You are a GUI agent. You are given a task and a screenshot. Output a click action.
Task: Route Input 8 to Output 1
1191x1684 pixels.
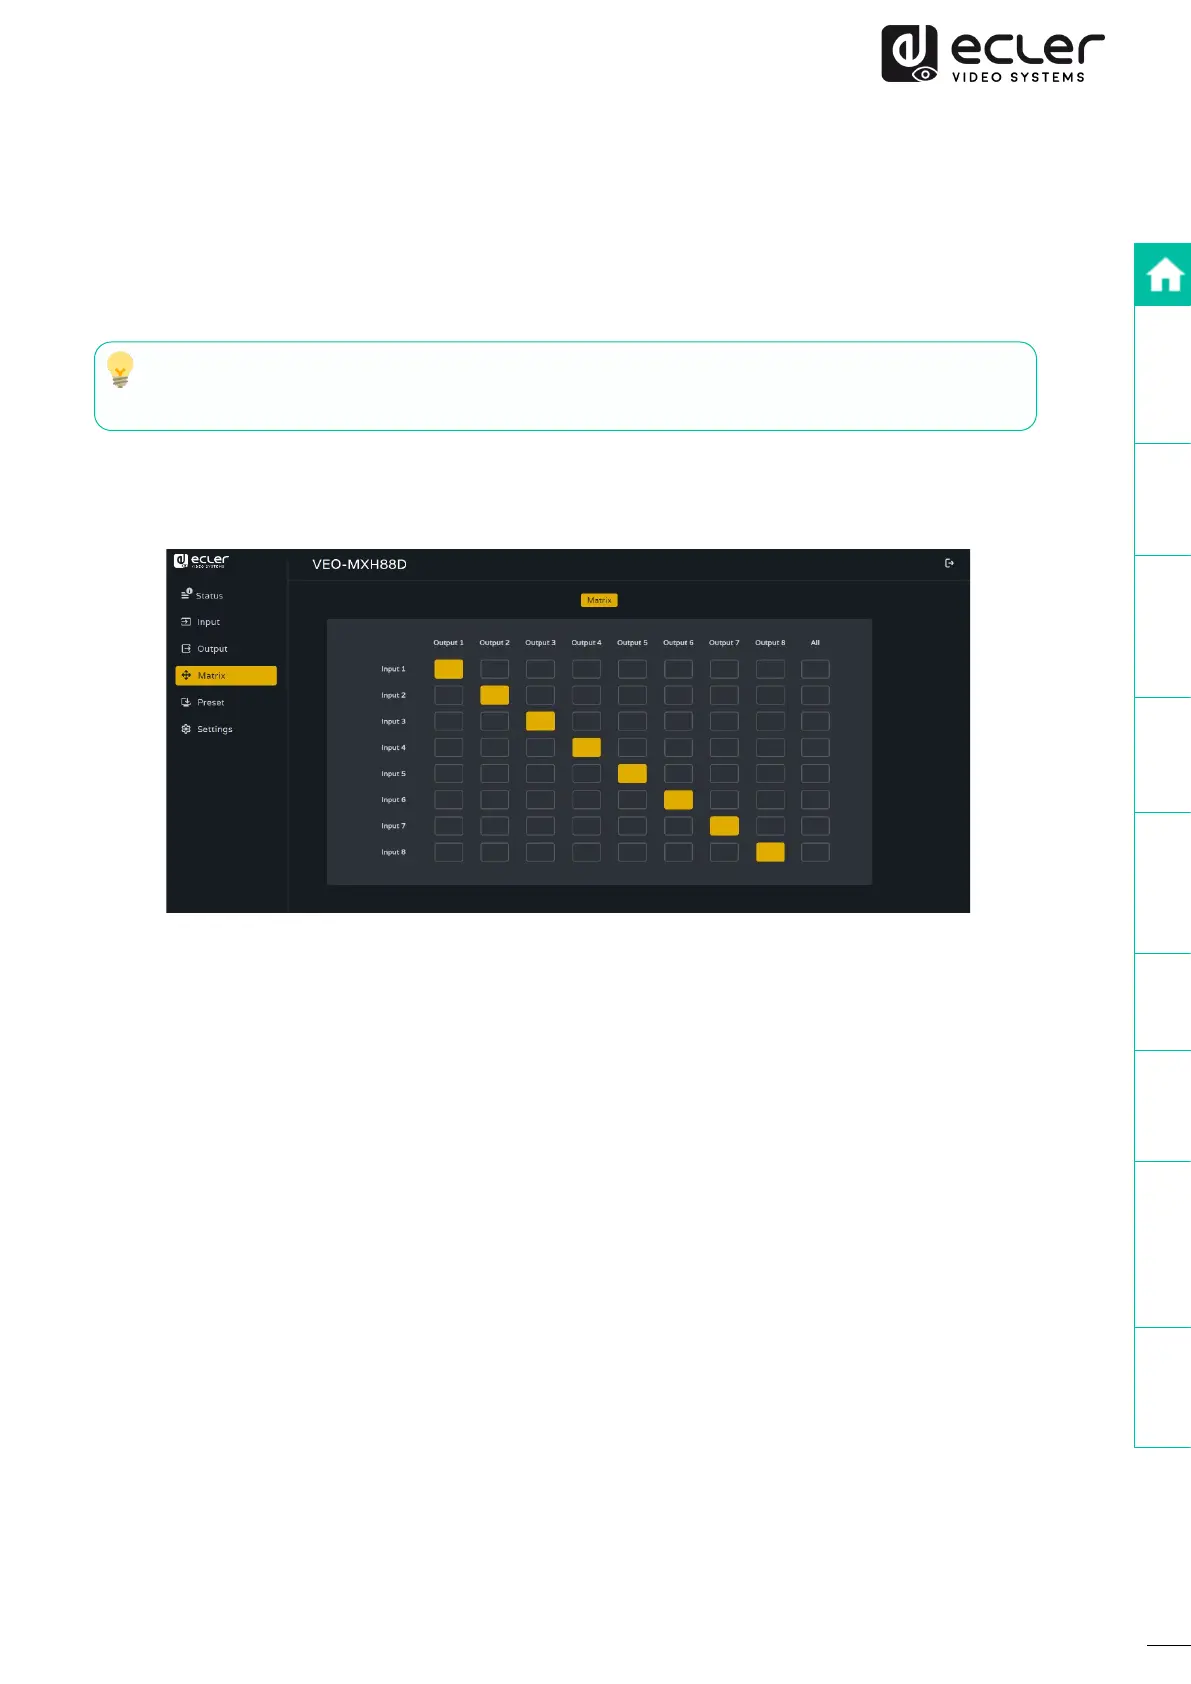pyautogui.click(x=448, y=852)
